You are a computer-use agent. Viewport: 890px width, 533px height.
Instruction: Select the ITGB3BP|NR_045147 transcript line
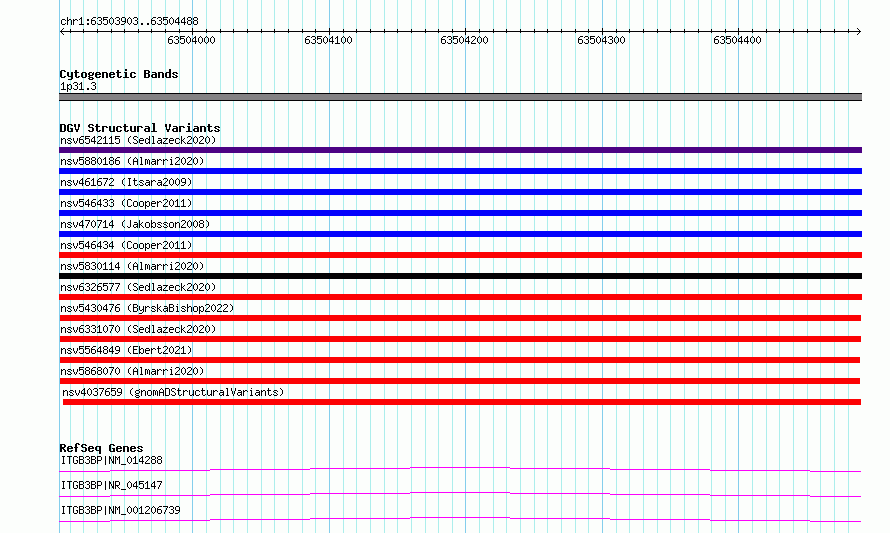click(460, 494)
